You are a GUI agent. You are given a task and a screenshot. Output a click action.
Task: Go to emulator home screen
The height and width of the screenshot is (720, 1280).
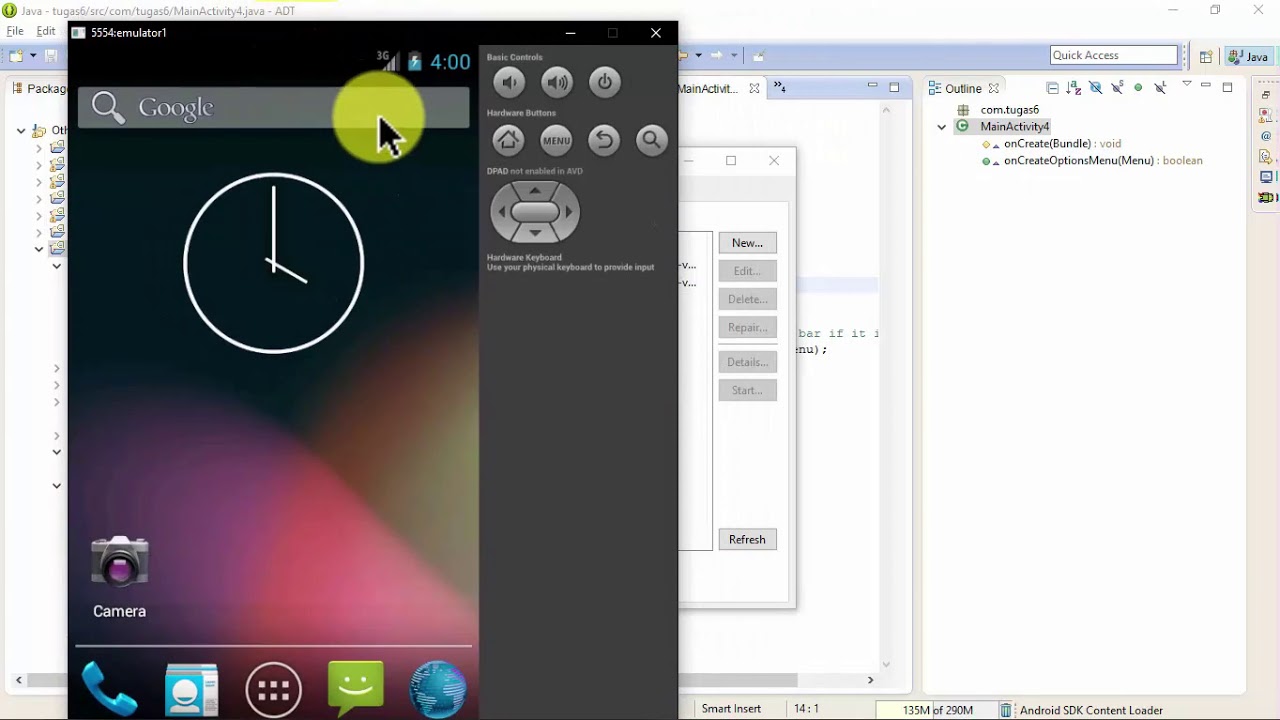(x=509, y=140)
